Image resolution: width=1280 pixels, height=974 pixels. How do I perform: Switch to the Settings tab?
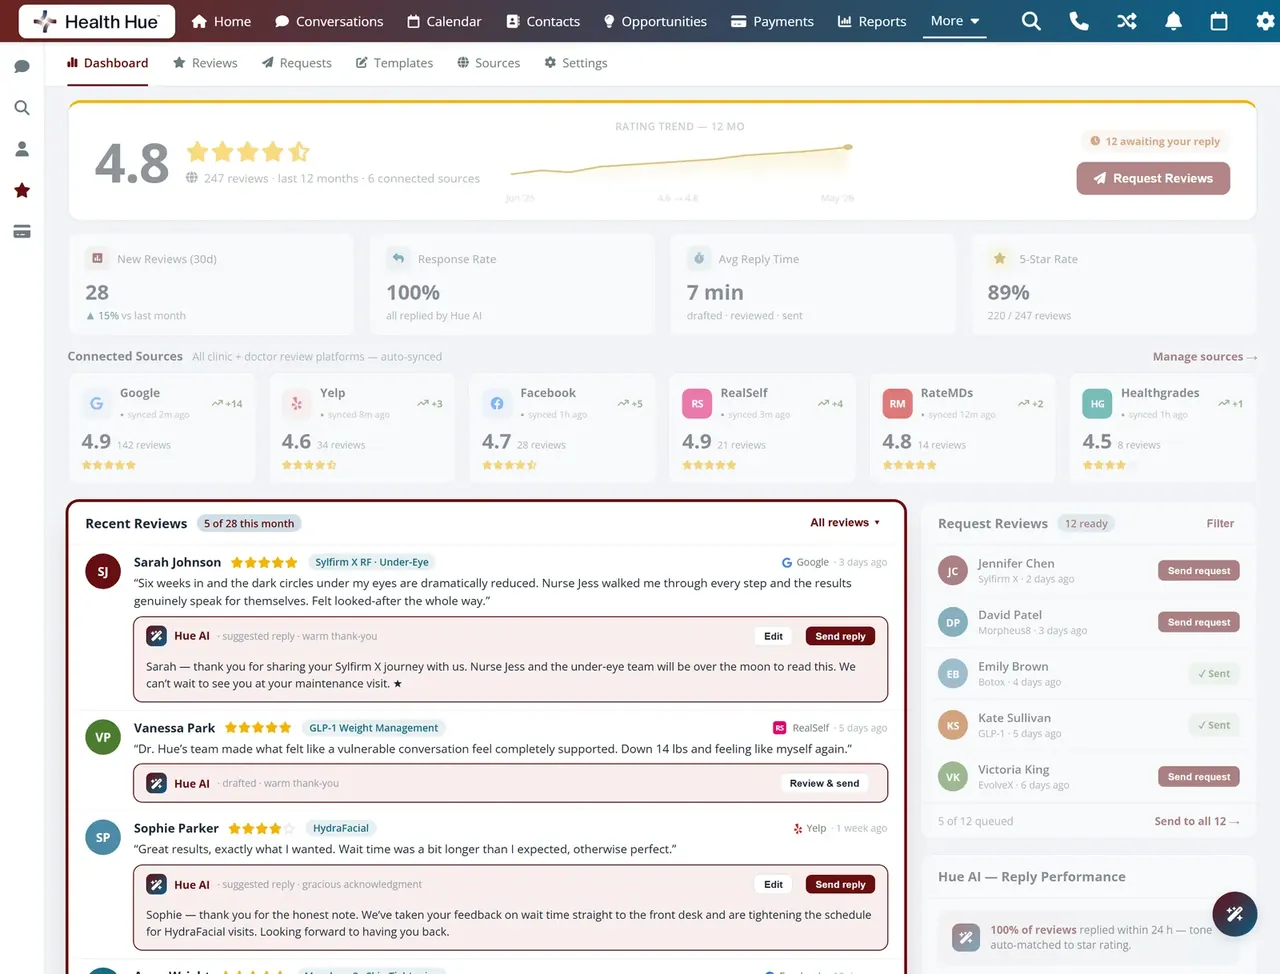(576, 63)
